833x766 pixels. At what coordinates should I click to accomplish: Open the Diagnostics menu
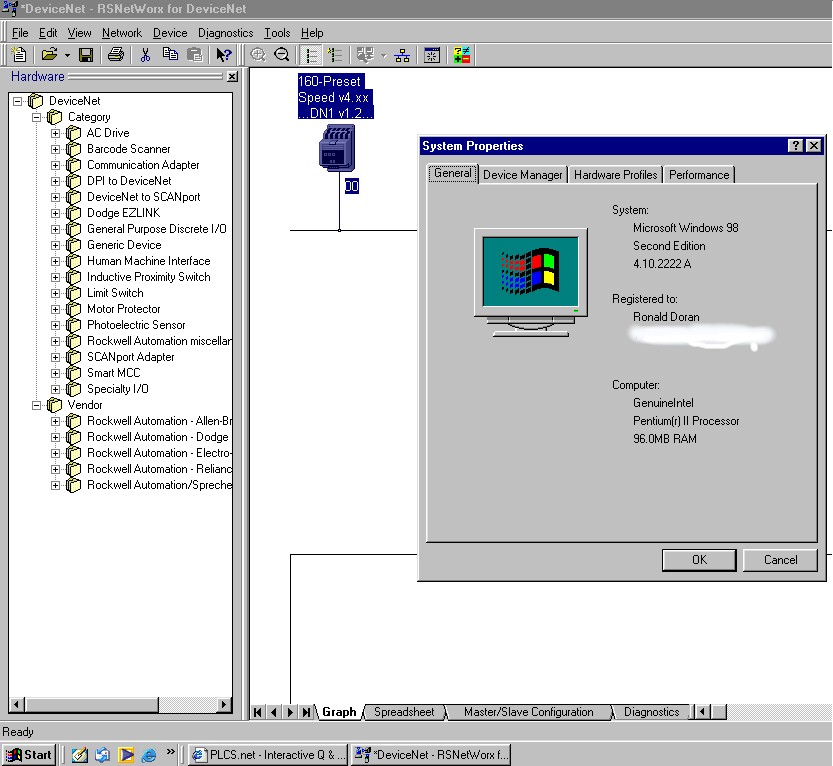225,33
